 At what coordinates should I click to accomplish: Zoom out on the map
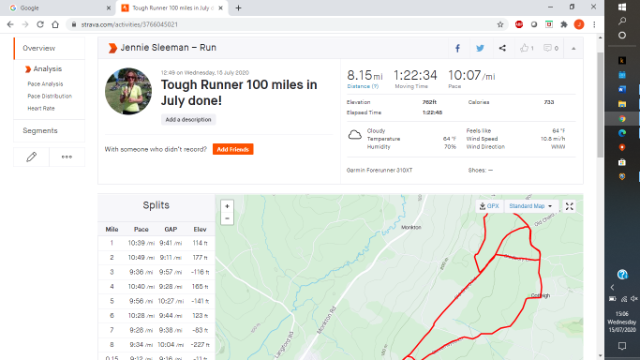click(227, 218)
